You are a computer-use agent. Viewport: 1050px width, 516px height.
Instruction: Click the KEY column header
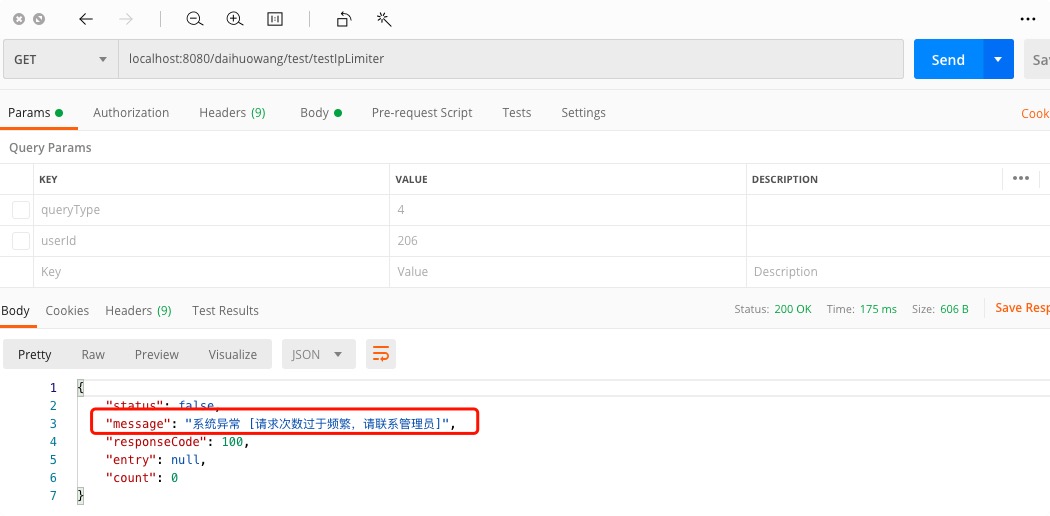pos(48,179)
